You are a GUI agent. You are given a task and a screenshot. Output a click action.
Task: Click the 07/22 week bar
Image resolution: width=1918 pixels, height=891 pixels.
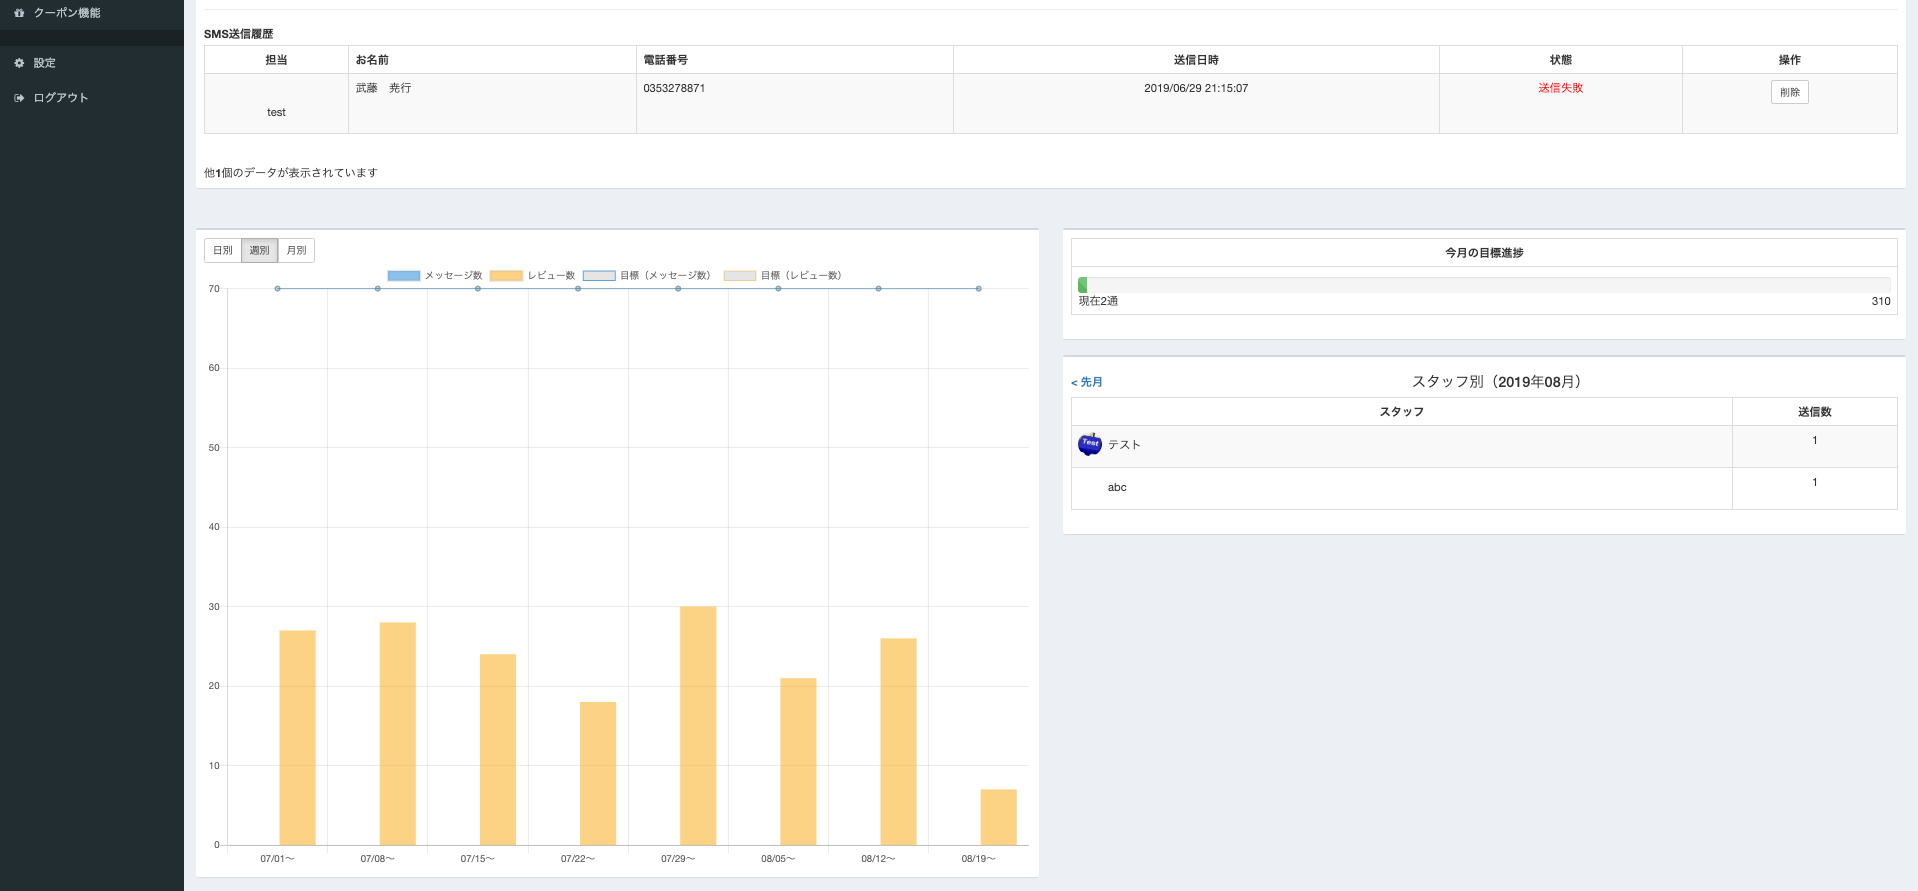598,774
